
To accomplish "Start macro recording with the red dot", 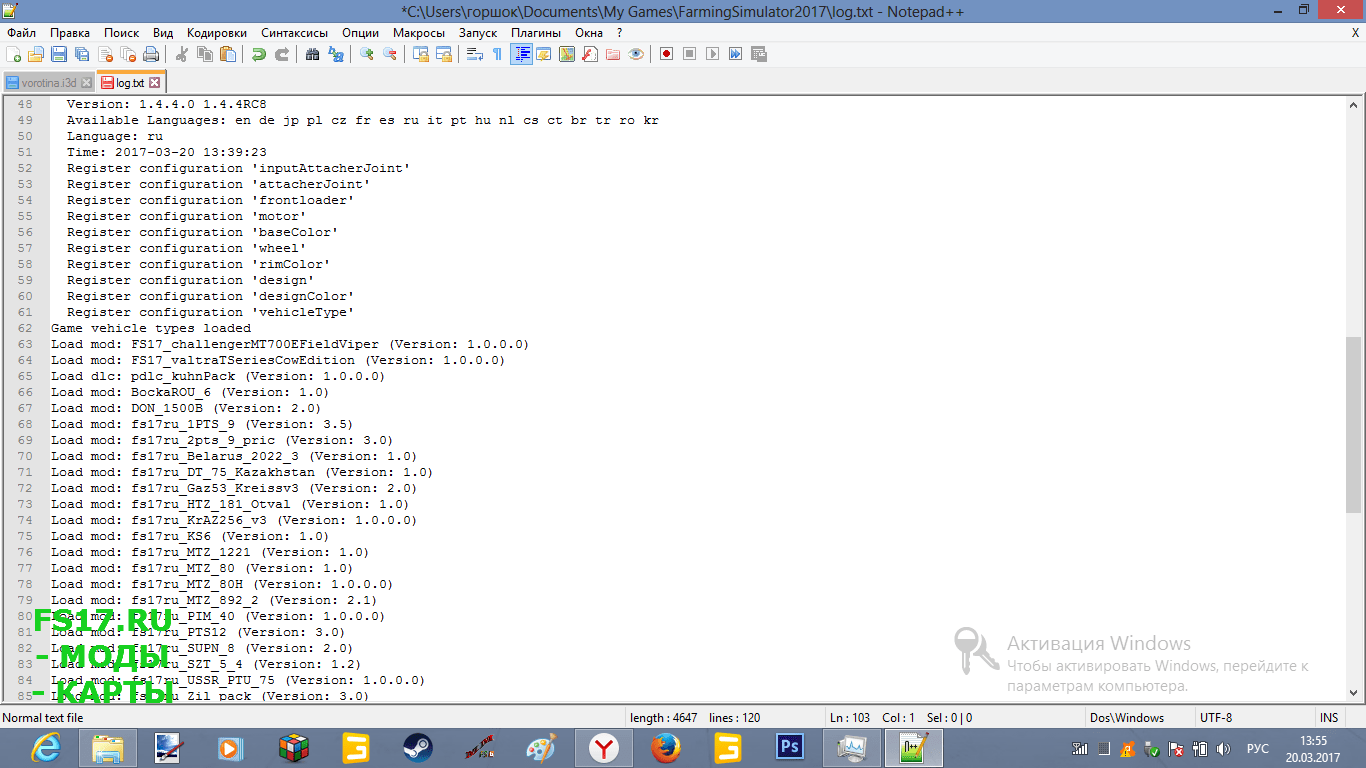I will point(666,54).
